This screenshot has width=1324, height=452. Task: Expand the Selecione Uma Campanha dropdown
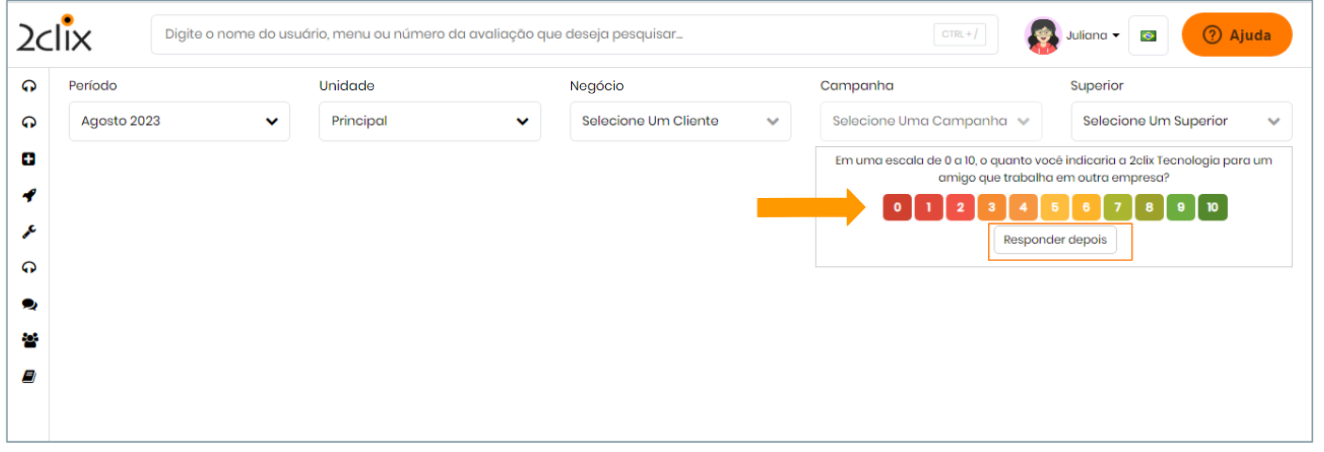(x=930, y=121)
